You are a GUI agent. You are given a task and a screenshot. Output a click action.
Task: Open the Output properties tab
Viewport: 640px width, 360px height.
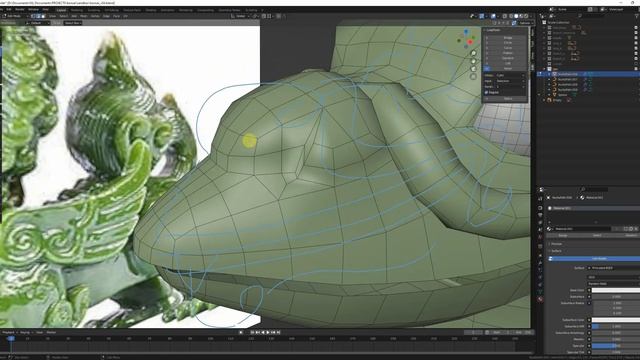(x=540, y=215)
